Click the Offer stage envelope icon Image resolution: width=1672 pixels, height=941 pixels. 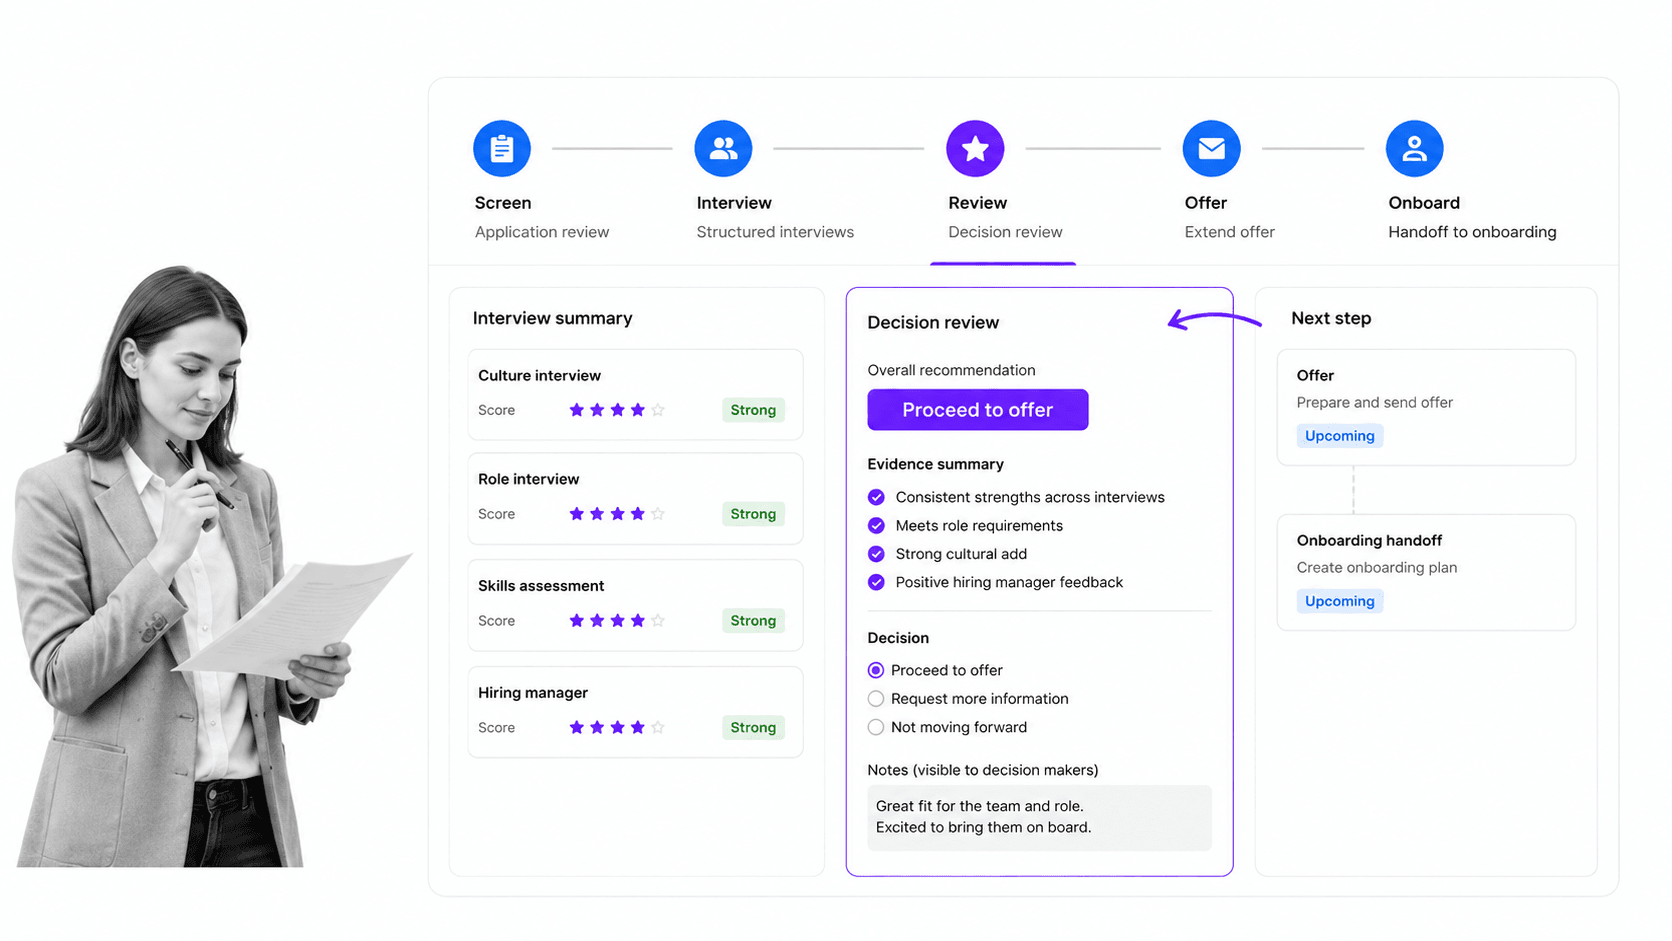[x=1211, y=149]
